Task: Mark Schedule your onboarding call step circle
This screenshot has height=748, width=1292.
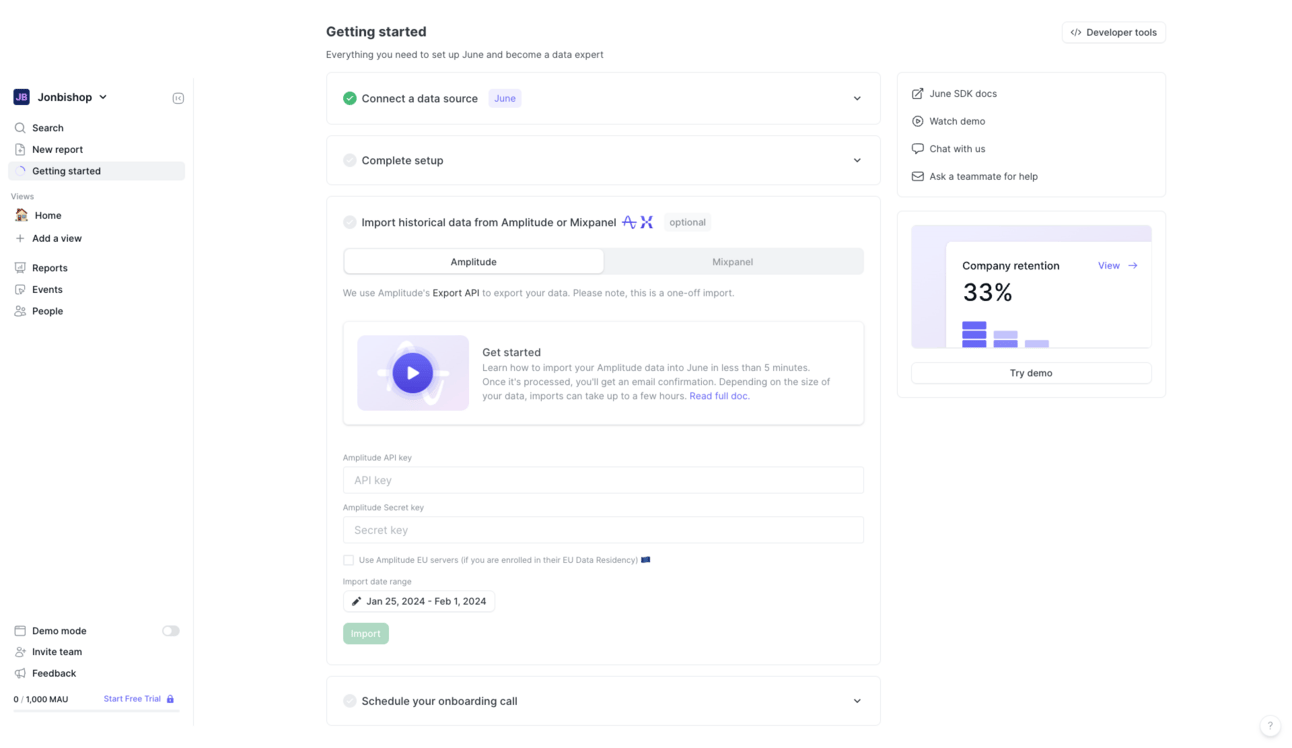Action: click(x=350, y=701)
